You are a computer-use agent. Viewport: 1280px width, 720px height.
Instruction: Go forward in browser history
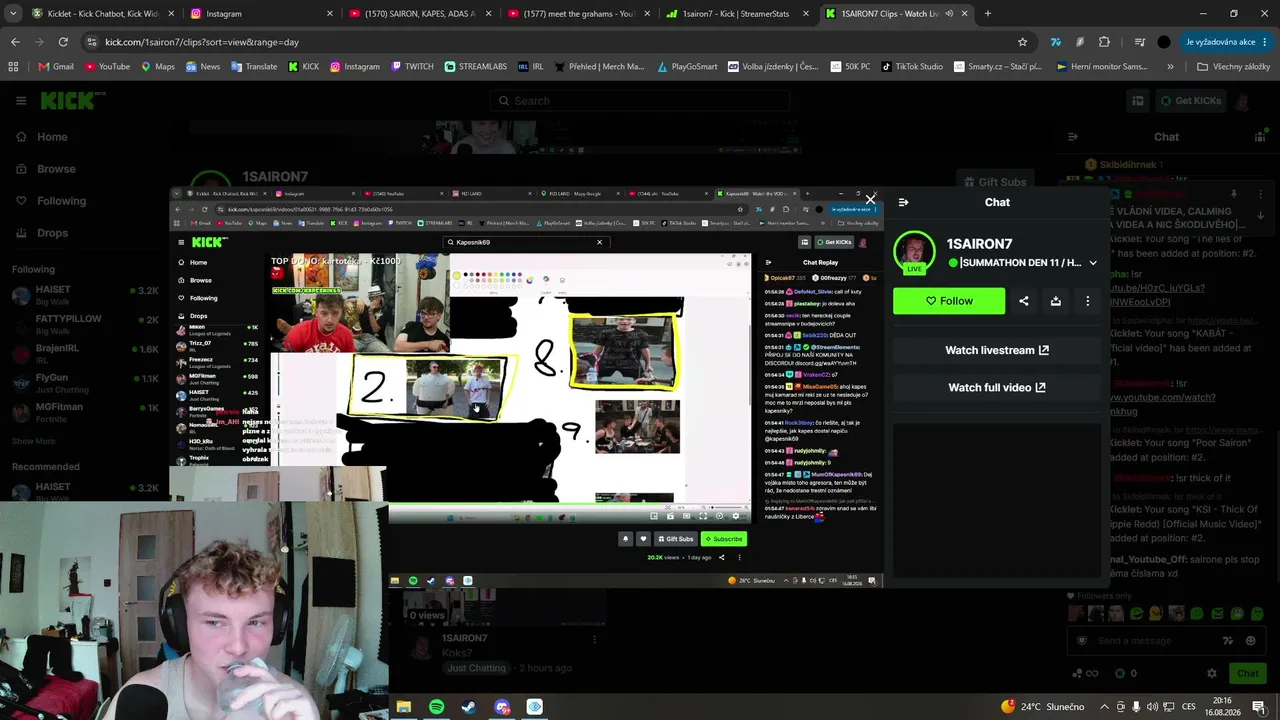(39, 42)
